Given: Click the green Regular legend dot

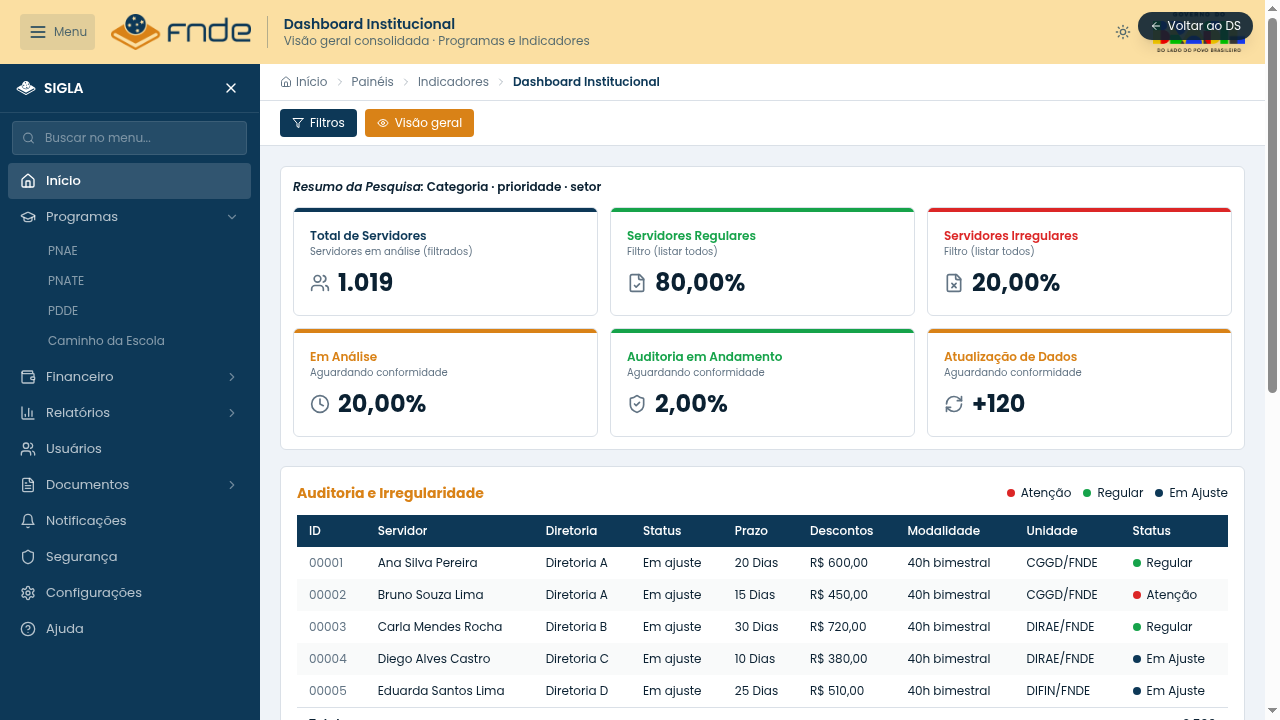Looking at the screenshot, I should pos(1087,493).
